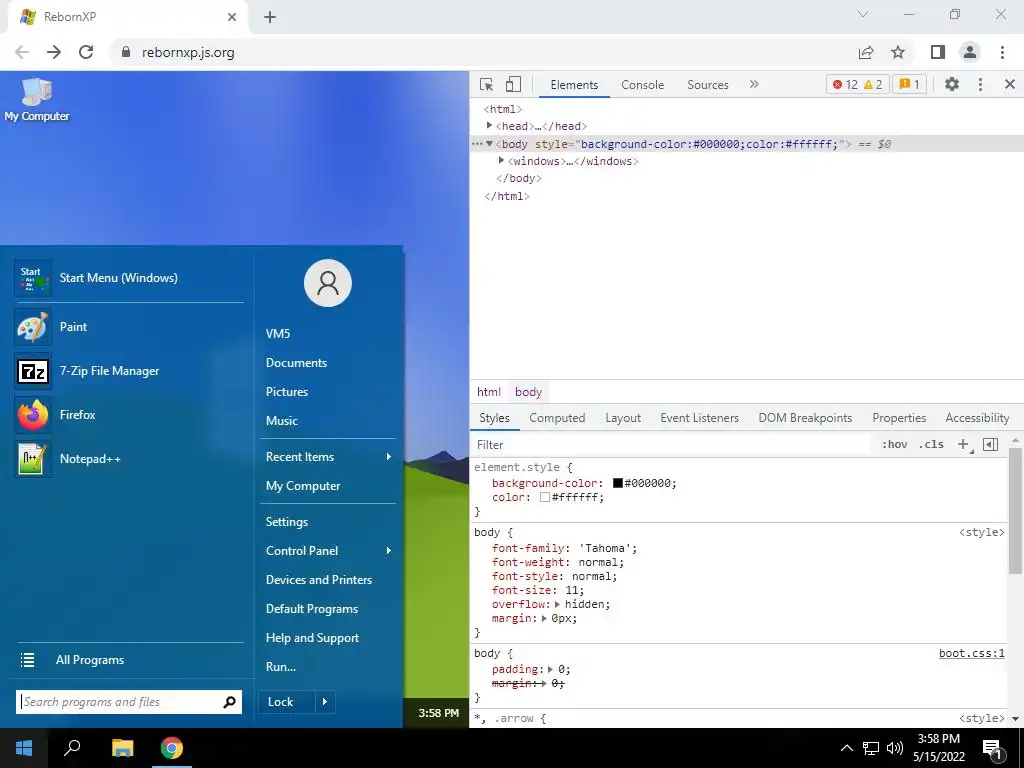Reload the rebornxp.js.org page
This screenshot has height=768, width=1024.
[x=86, y=52]
